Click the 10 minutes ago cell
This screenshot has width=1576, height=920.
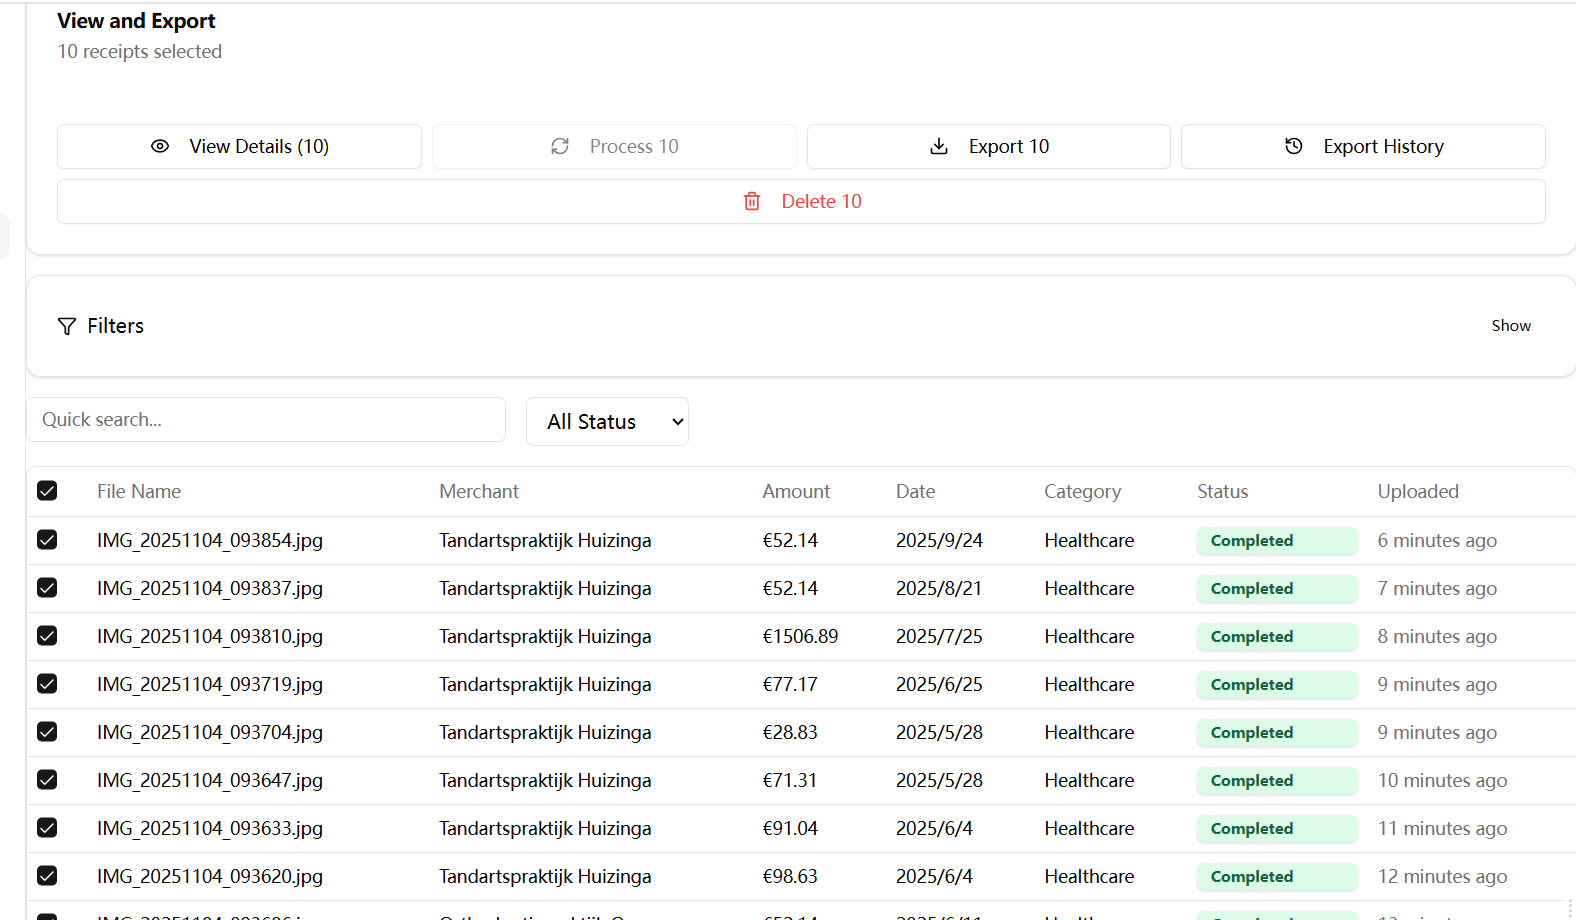tap(1442, 780)
